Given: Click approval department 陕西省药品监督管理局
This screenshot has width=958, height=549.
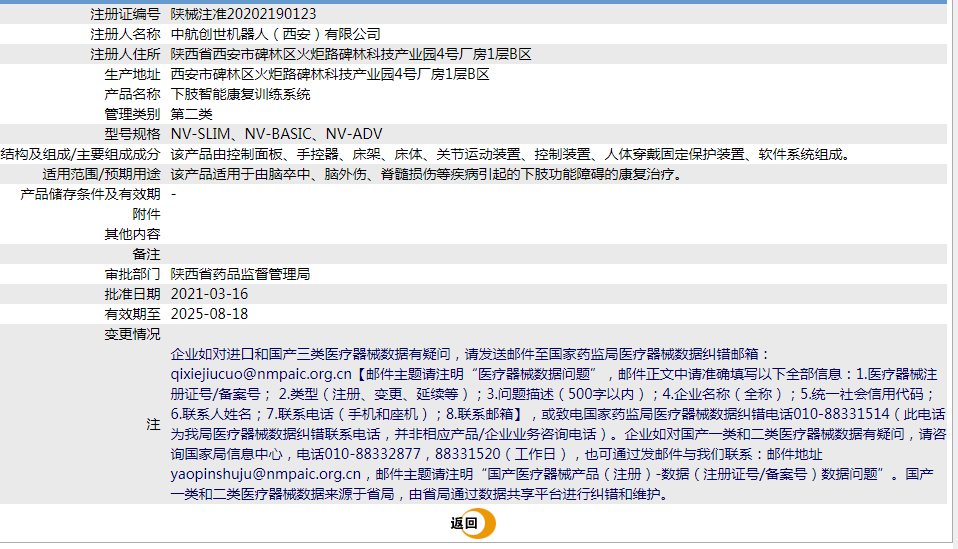Looking at the screenshot, I should [240, 274].
